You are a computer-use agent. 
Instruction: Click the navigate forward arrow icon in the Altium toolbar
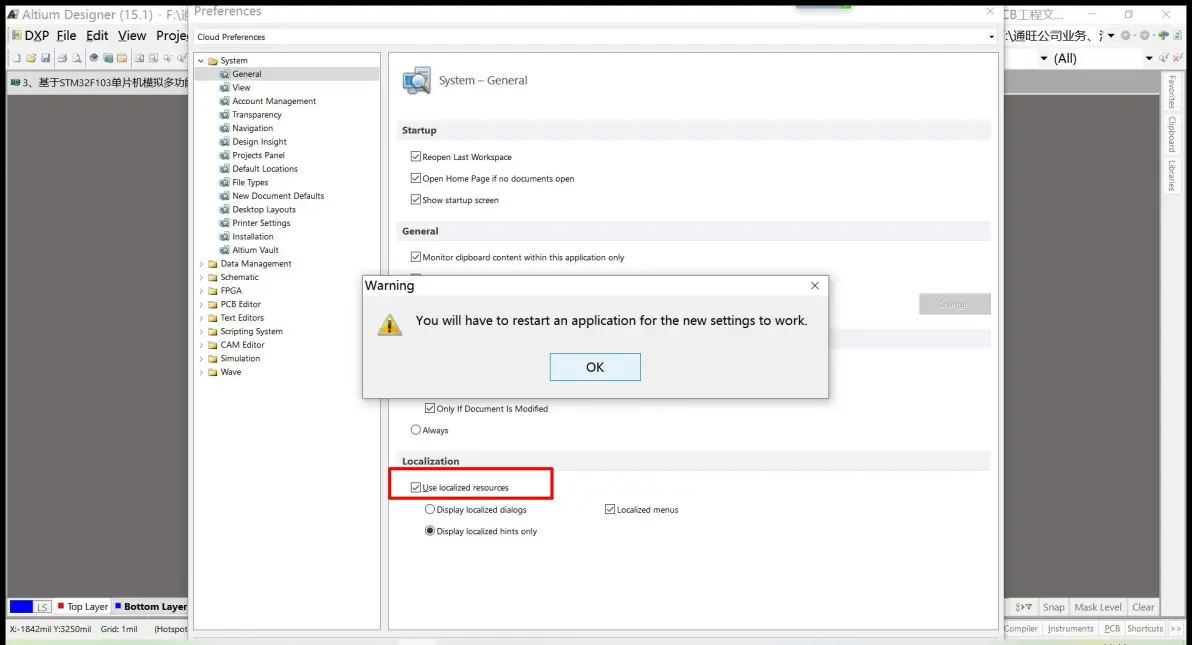coord(1145,35)
